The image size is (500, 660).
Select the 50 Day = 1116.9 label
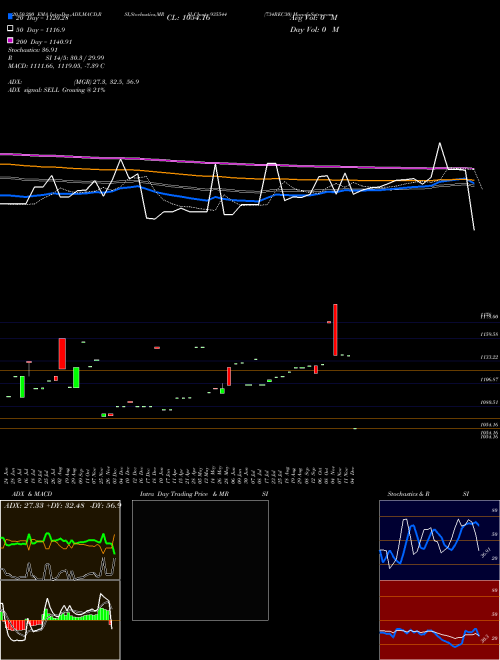tap(40, 30)
